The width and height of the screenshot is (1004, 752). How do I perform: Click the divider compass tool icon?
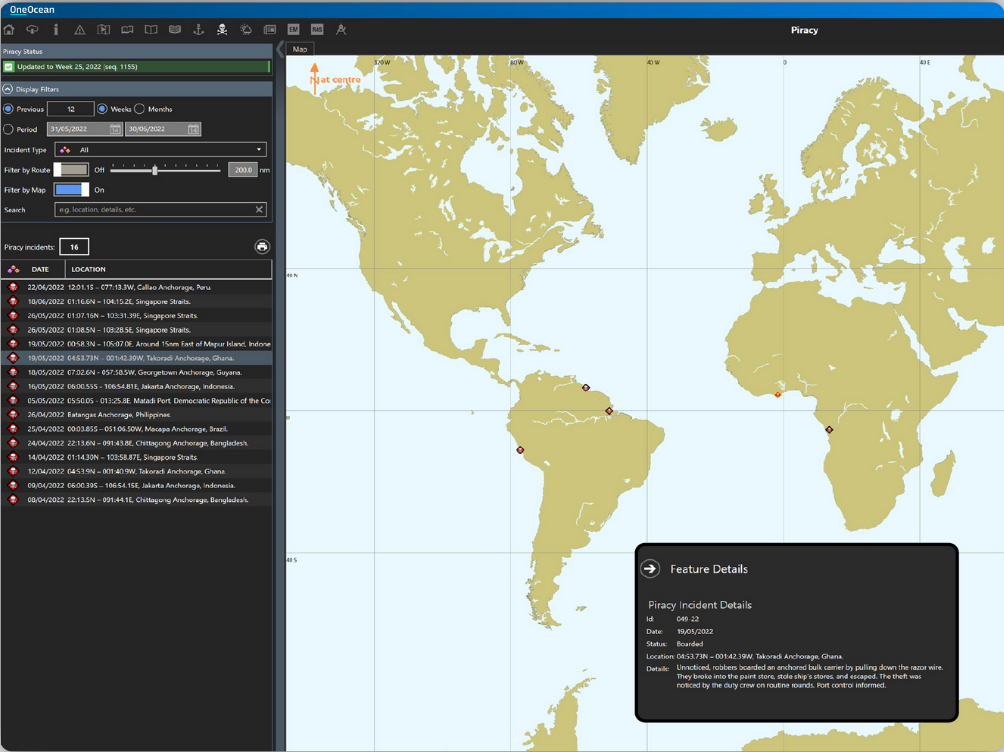coord(341,30)
